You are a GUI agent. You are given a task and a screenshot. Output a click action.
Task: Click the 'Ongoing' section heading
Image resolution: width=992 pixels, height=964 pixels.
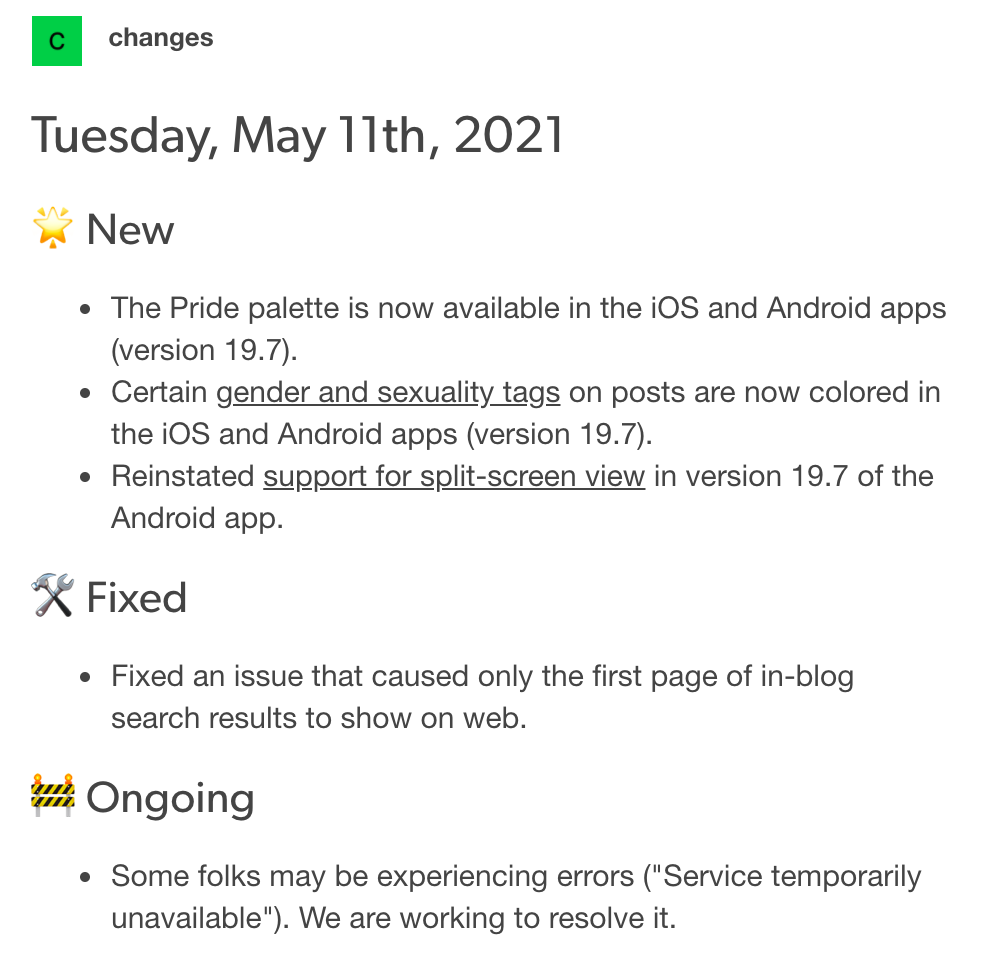[170, 798]
